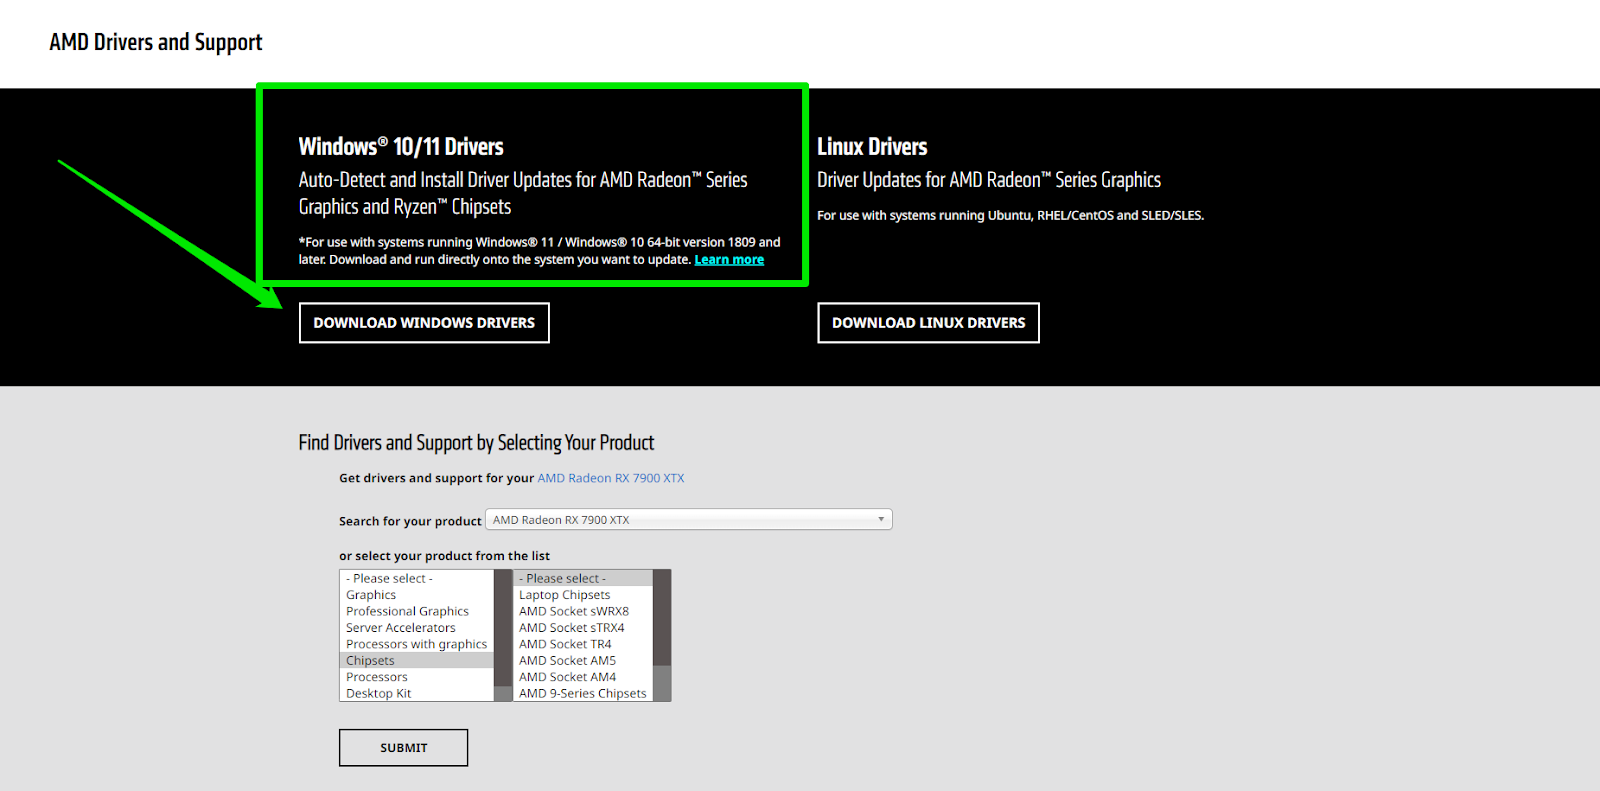Click the AMD Drivers and Support page title
The width and height of the screenshot is (1600, 791).
point(156,42)
